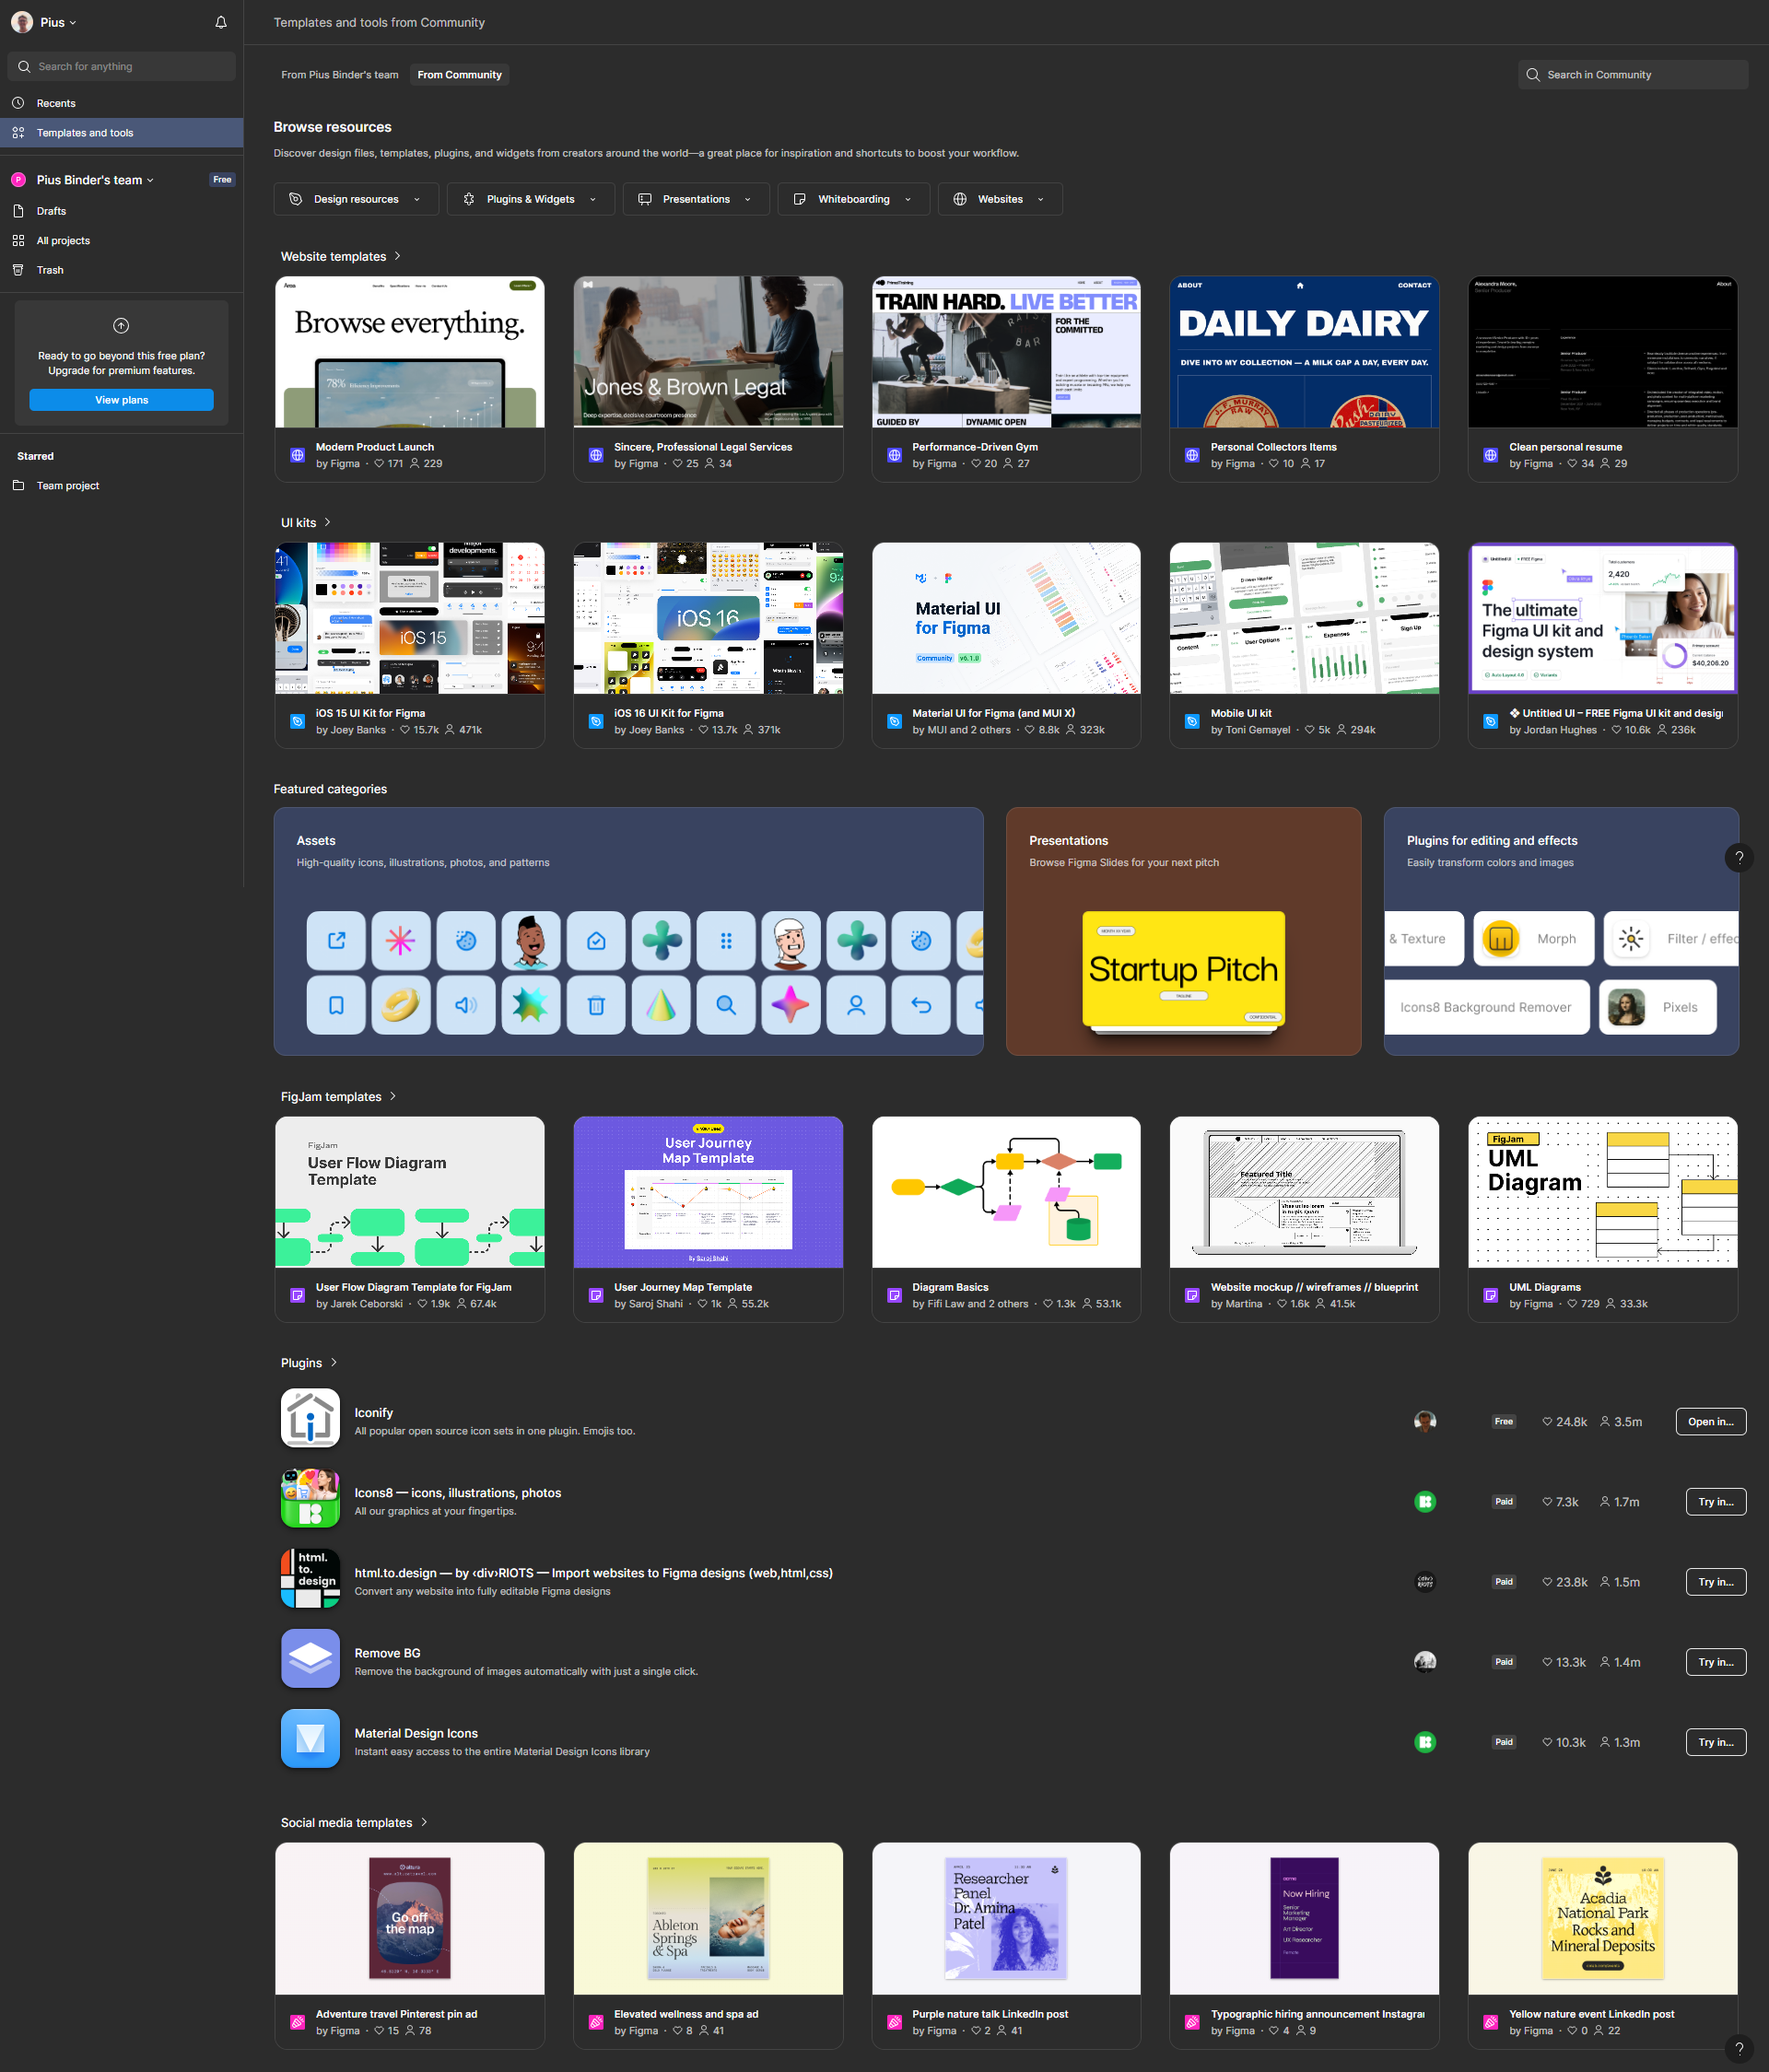Switch to From Pius Binder's team tab
Screen dimensions: 1769x2072
tap(339, 75)
